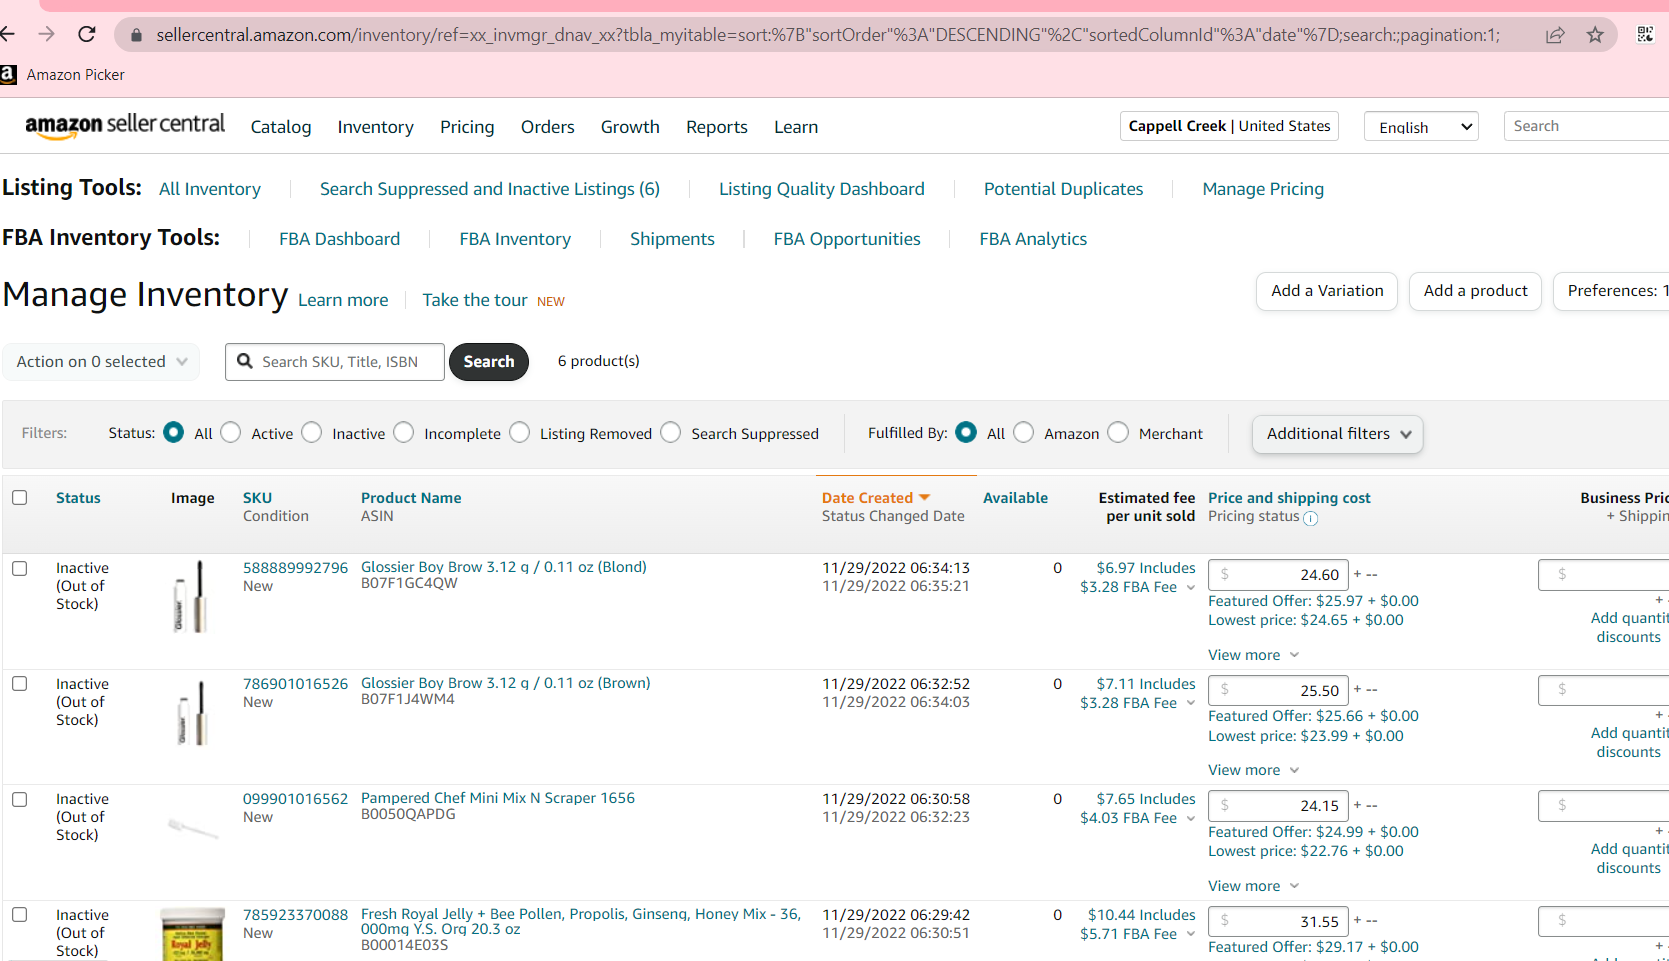Screen dimensions: 1669x961
Task: Filter by Amazon fulfilled radio button
Action: (x=1023, y=432)
